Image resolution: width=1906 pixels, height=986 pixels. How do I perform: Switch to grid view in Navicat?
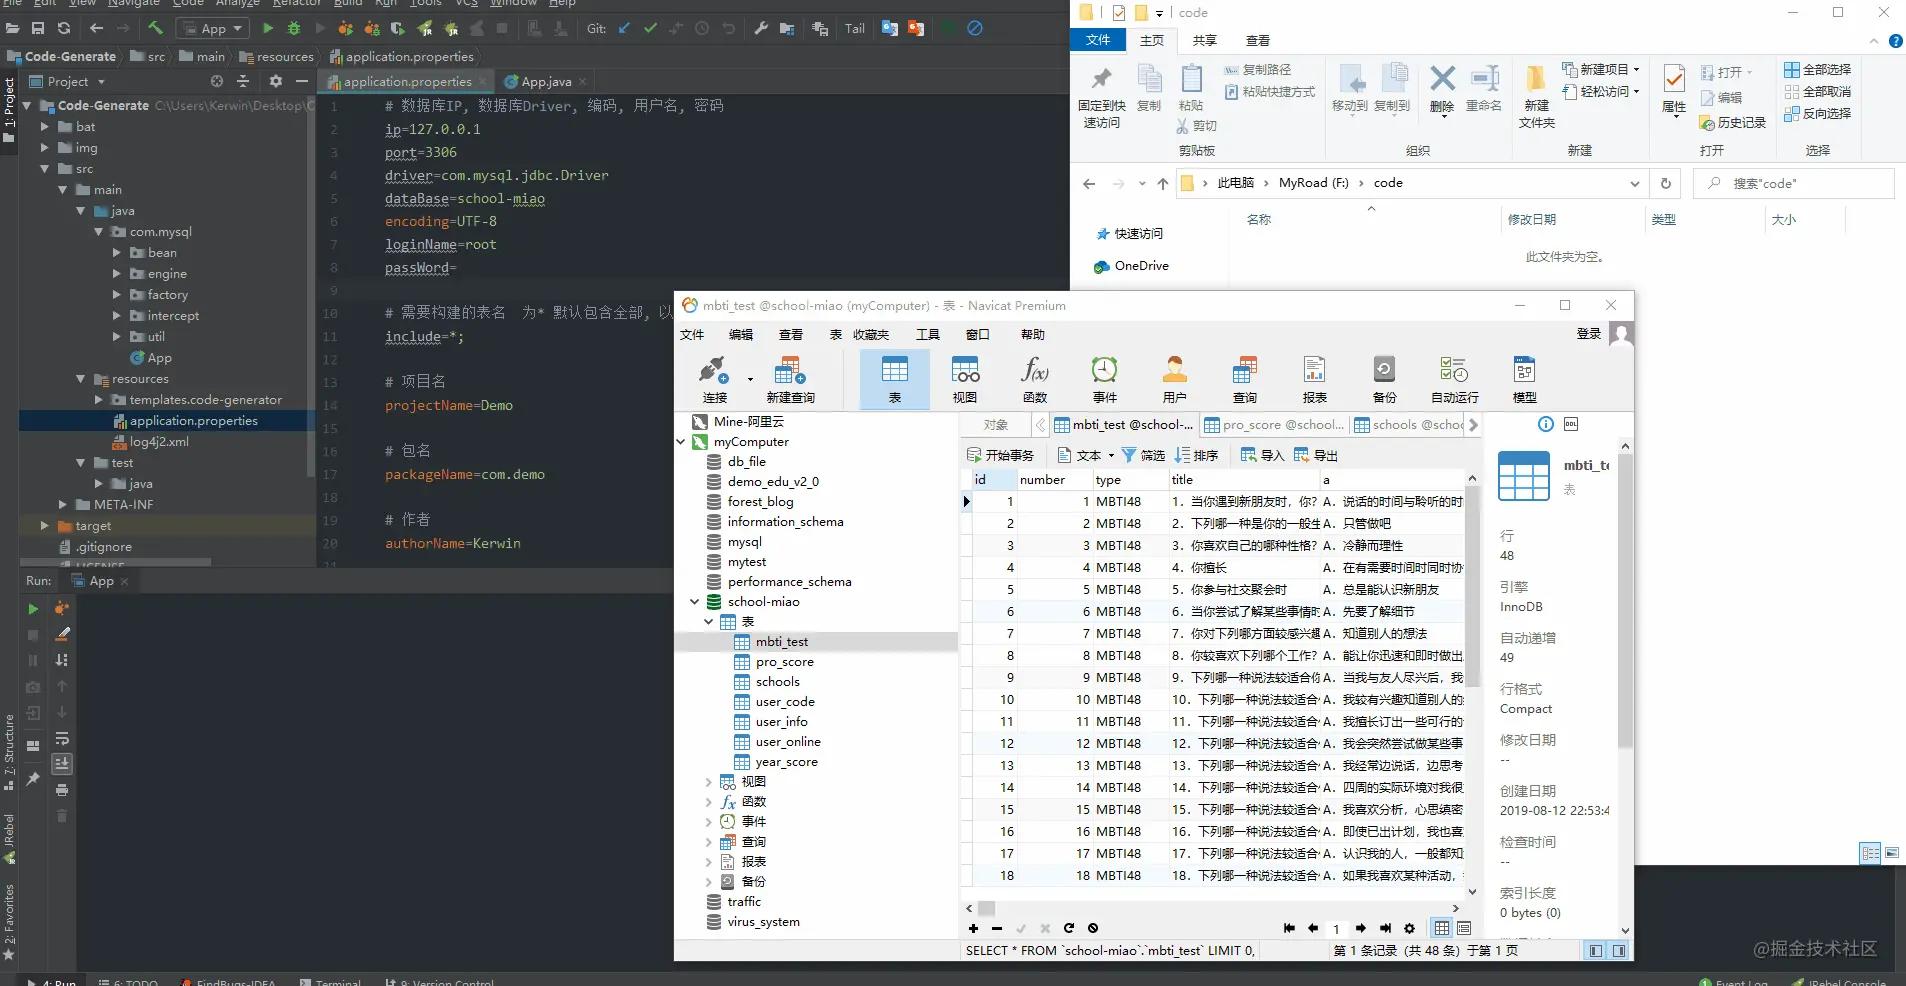(x=1441, y=928)
